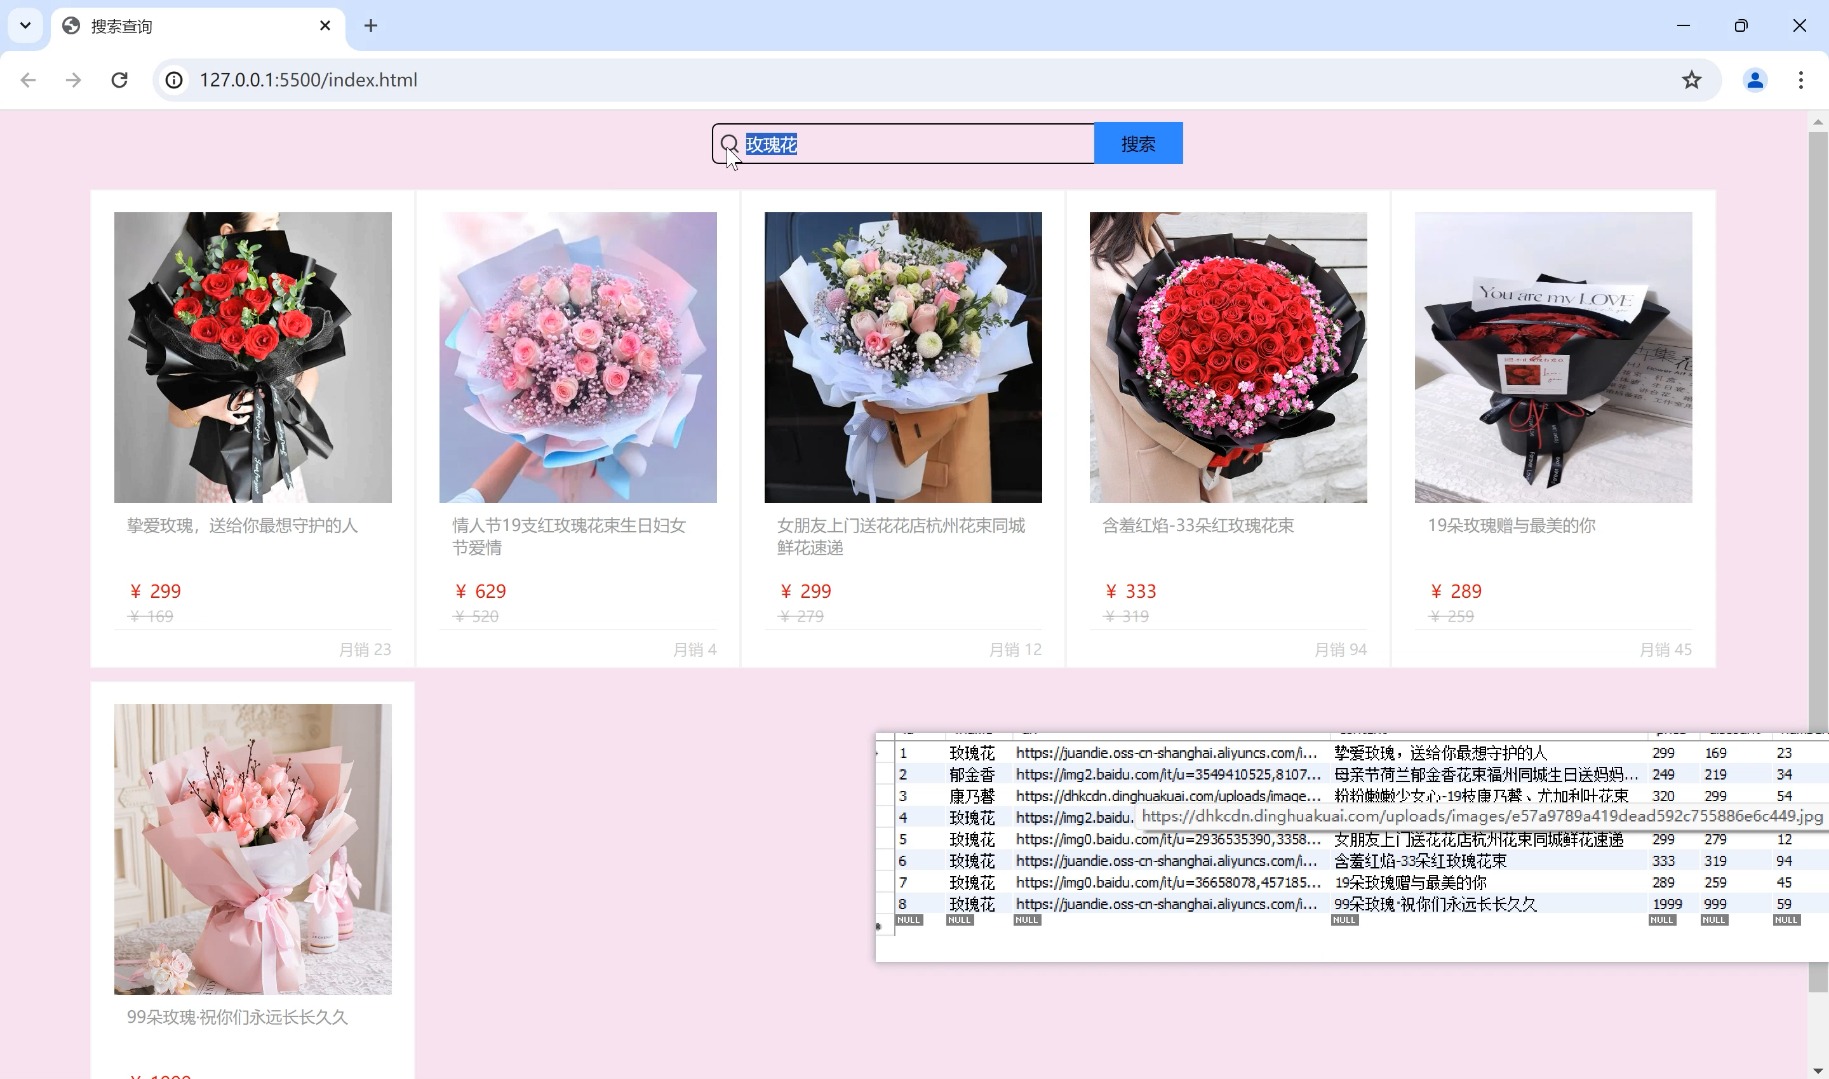This screenshot has width=1829, height=1079.
Task: Click the ¥ 333 price
Action: [1131, 592]
